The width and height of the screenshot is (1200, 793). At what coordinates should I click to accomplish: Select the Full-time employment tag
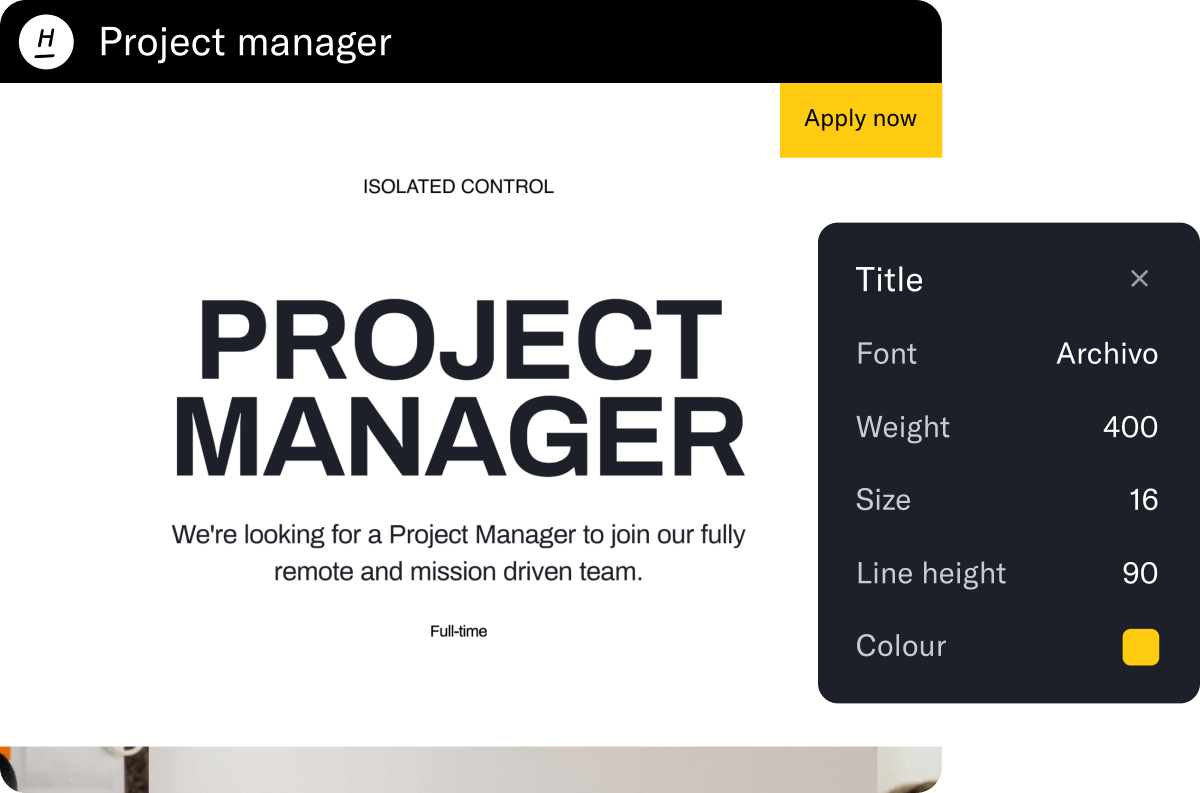point(458,631)
